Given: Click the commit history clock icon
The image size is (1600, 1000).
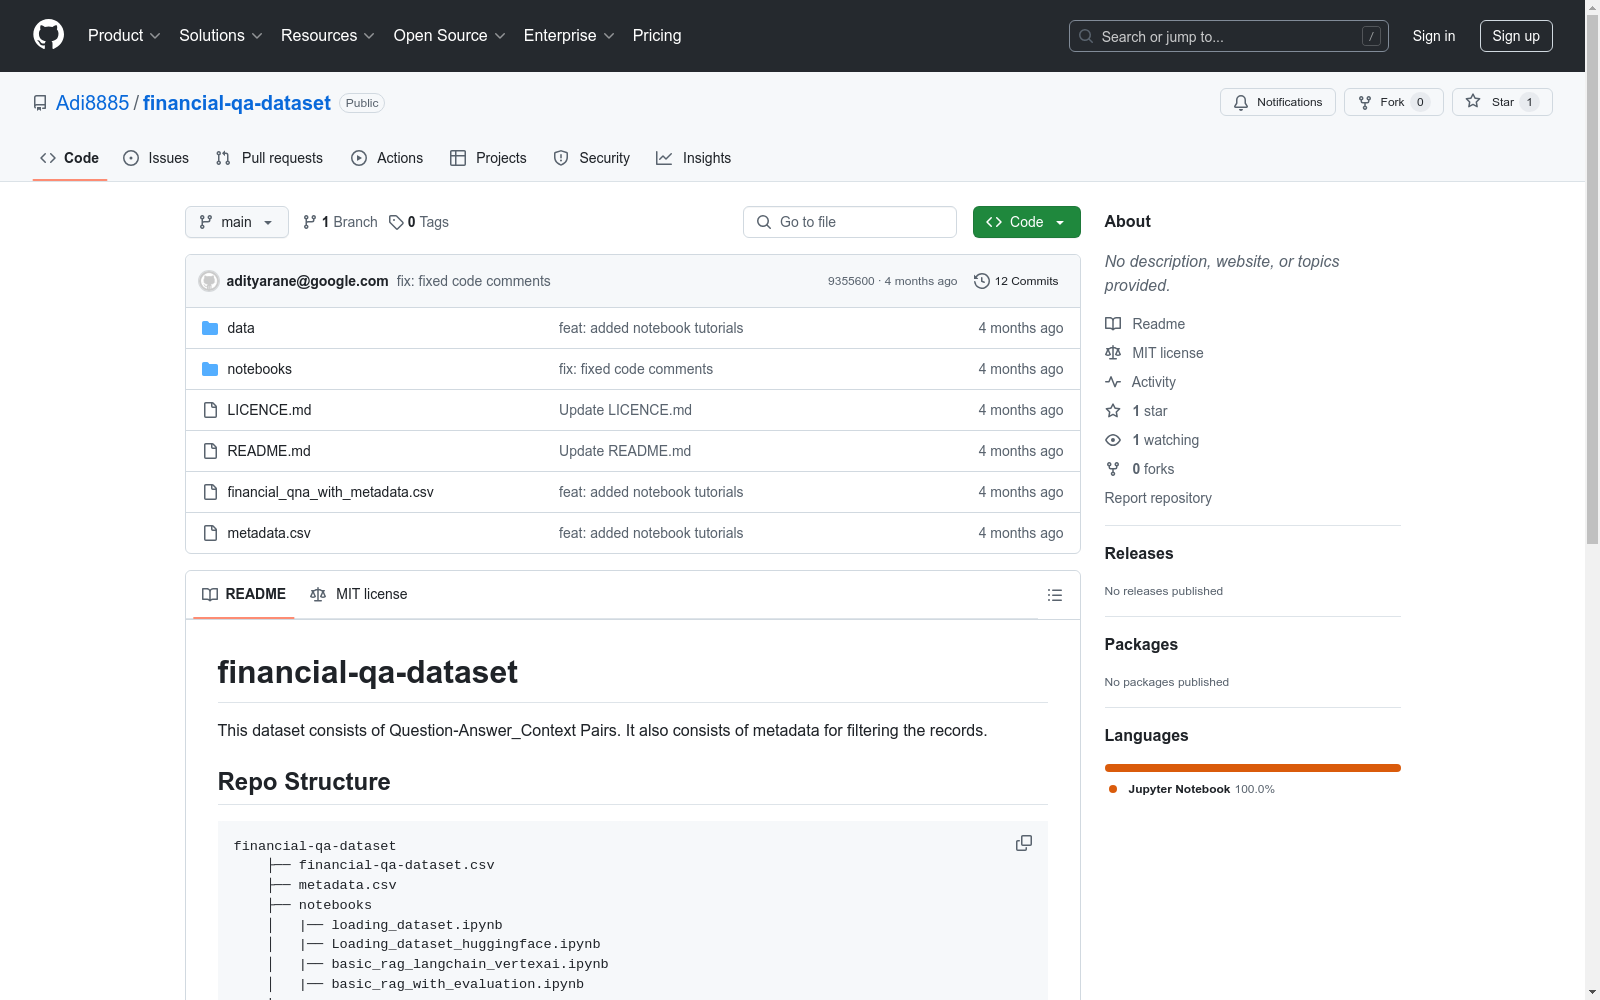Looking at the screenshot, I should coord(981,281).
